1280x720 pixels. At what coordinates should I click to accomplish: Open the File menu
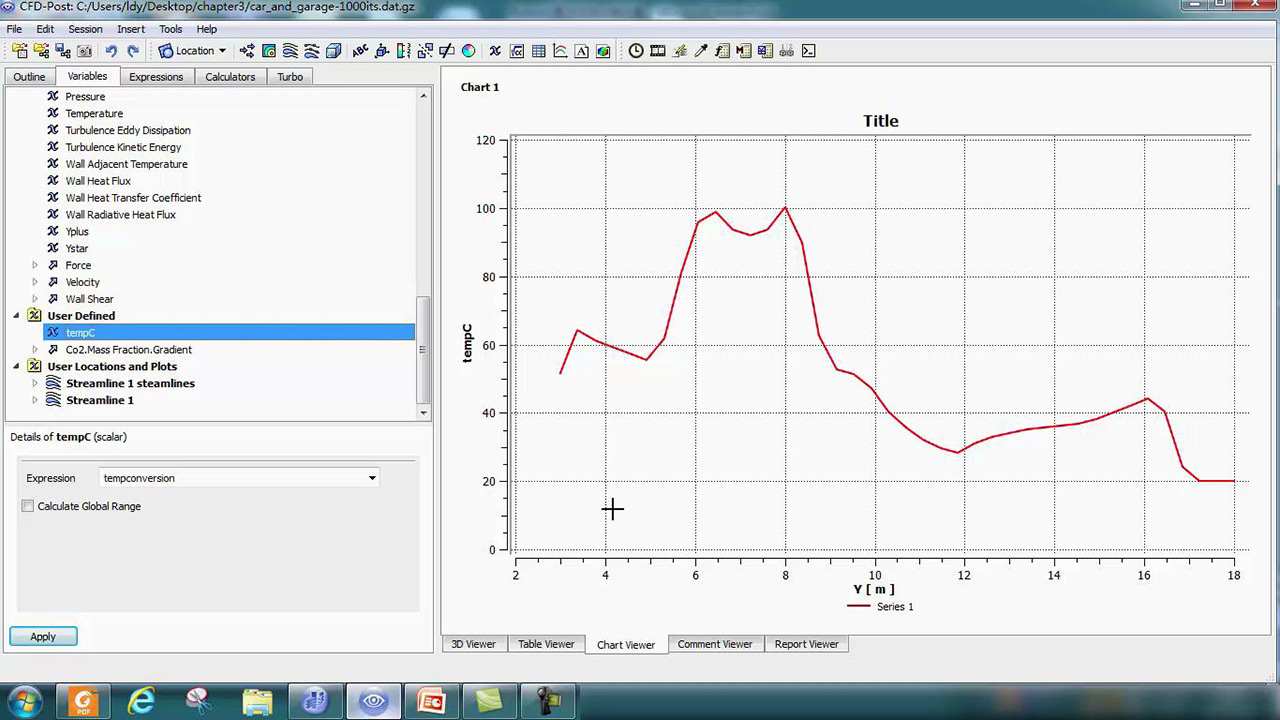point(14,29)
